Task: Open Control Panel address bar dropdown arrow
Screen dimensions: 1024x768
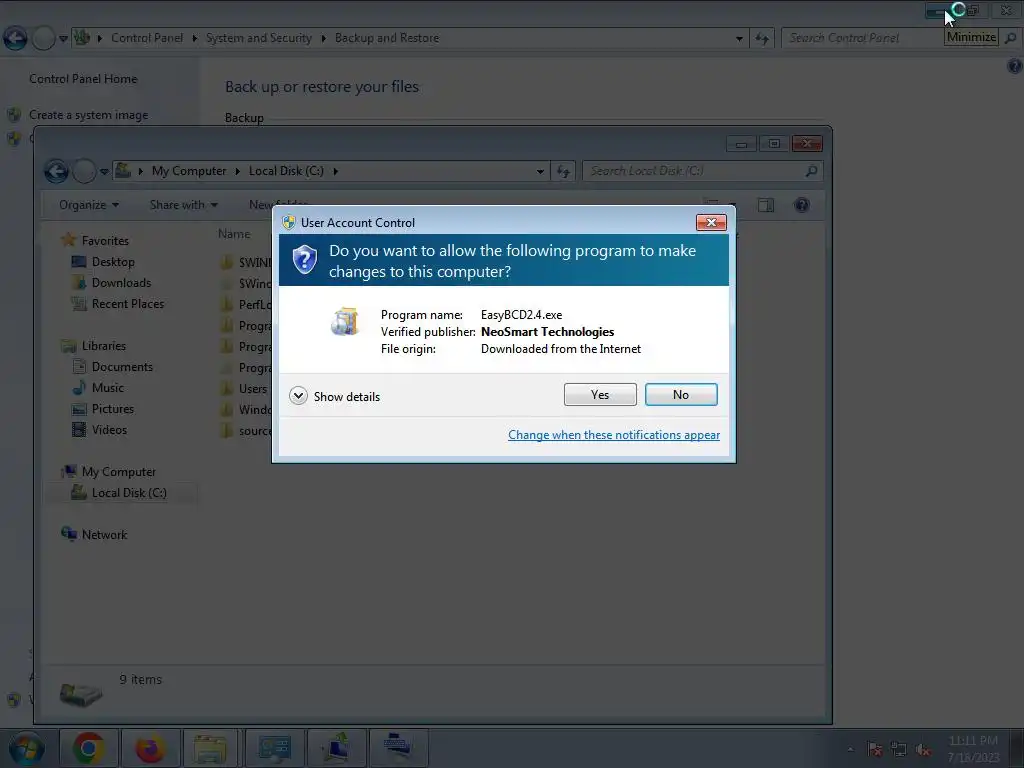Action: point(739,39)
